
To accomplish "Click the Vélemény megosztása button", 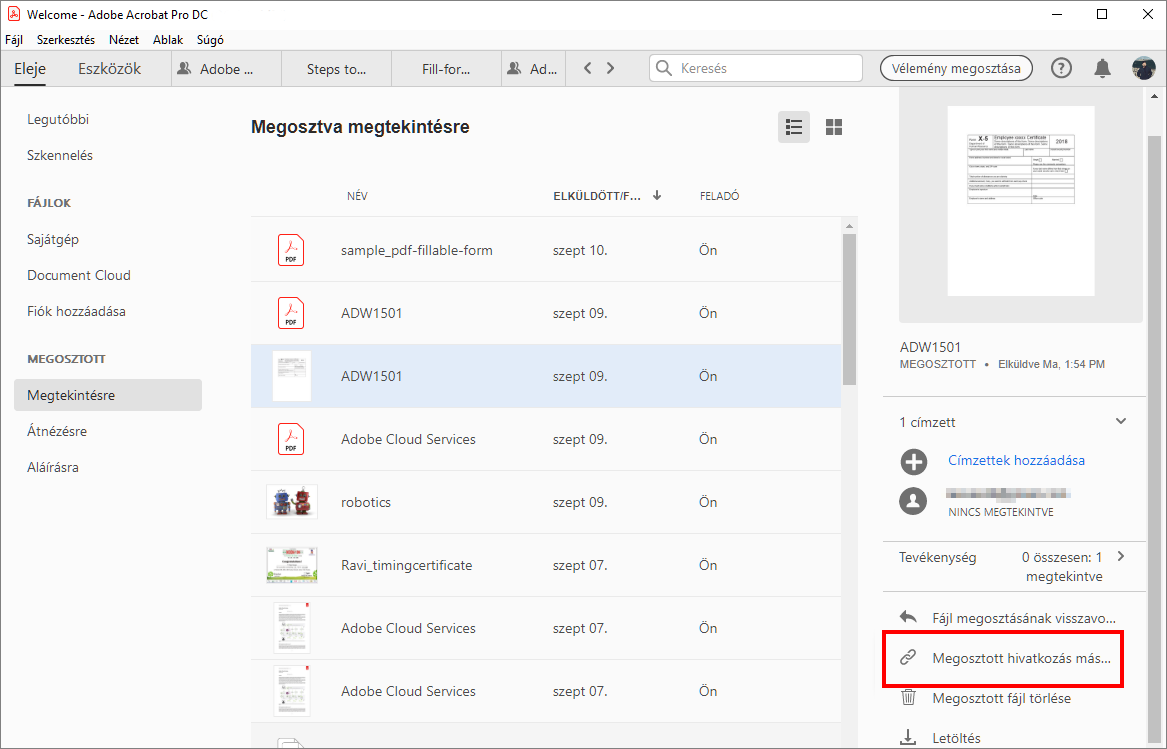I will click(956, 68).
